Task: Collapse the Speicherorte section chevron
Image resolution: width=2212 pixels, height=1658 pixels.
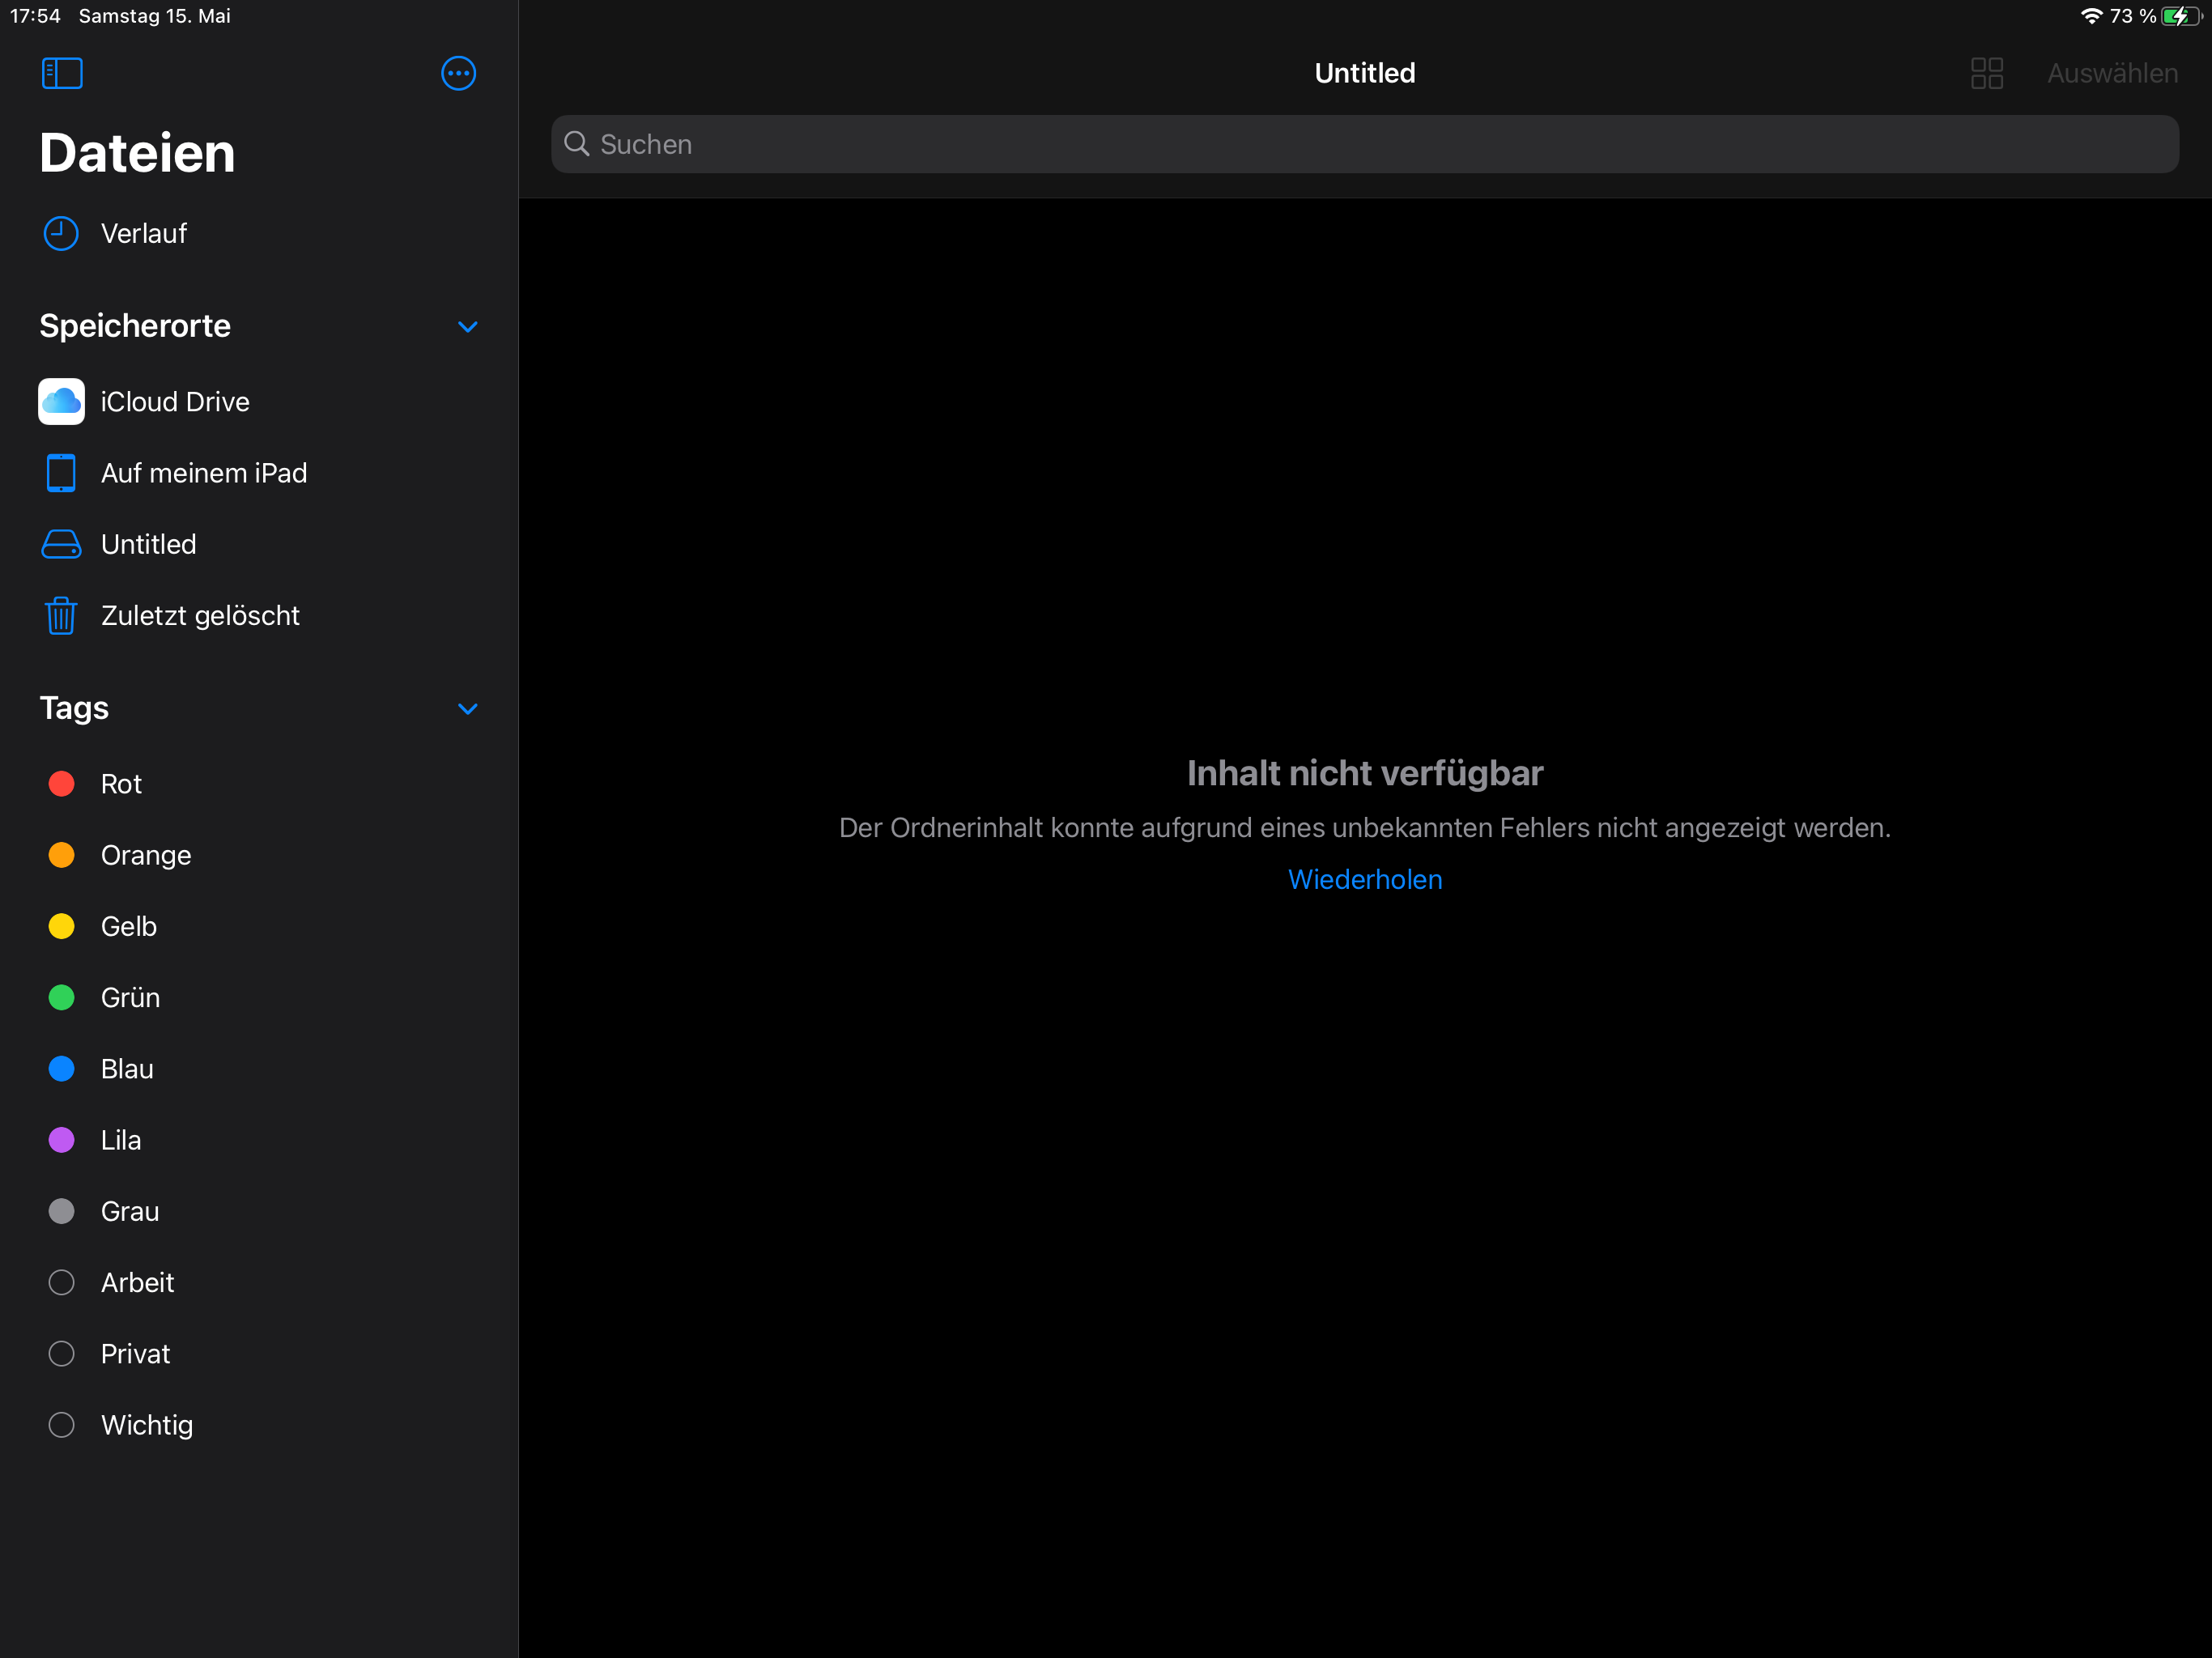Action: pyautogui.click(x=467, y=327)
